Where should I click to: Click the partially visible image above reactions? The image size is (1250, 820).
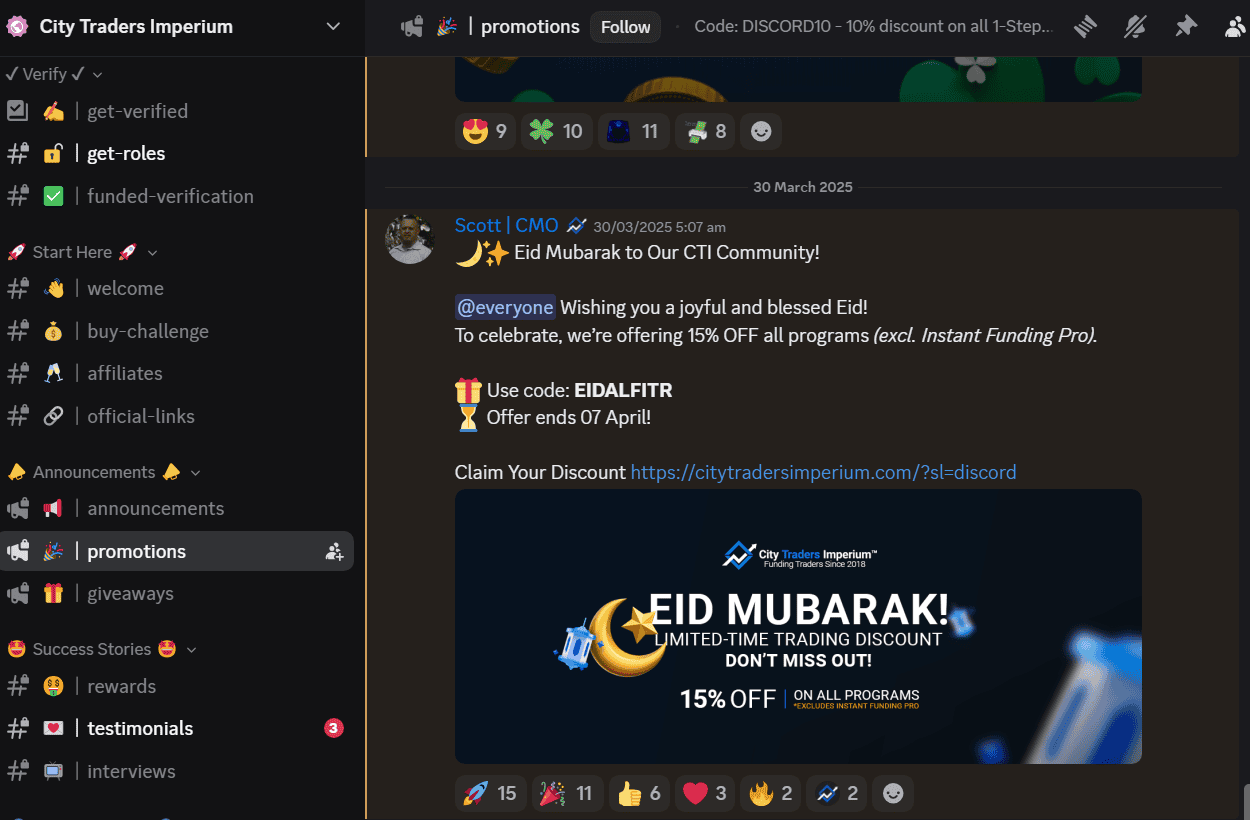[x=798, y=78]
